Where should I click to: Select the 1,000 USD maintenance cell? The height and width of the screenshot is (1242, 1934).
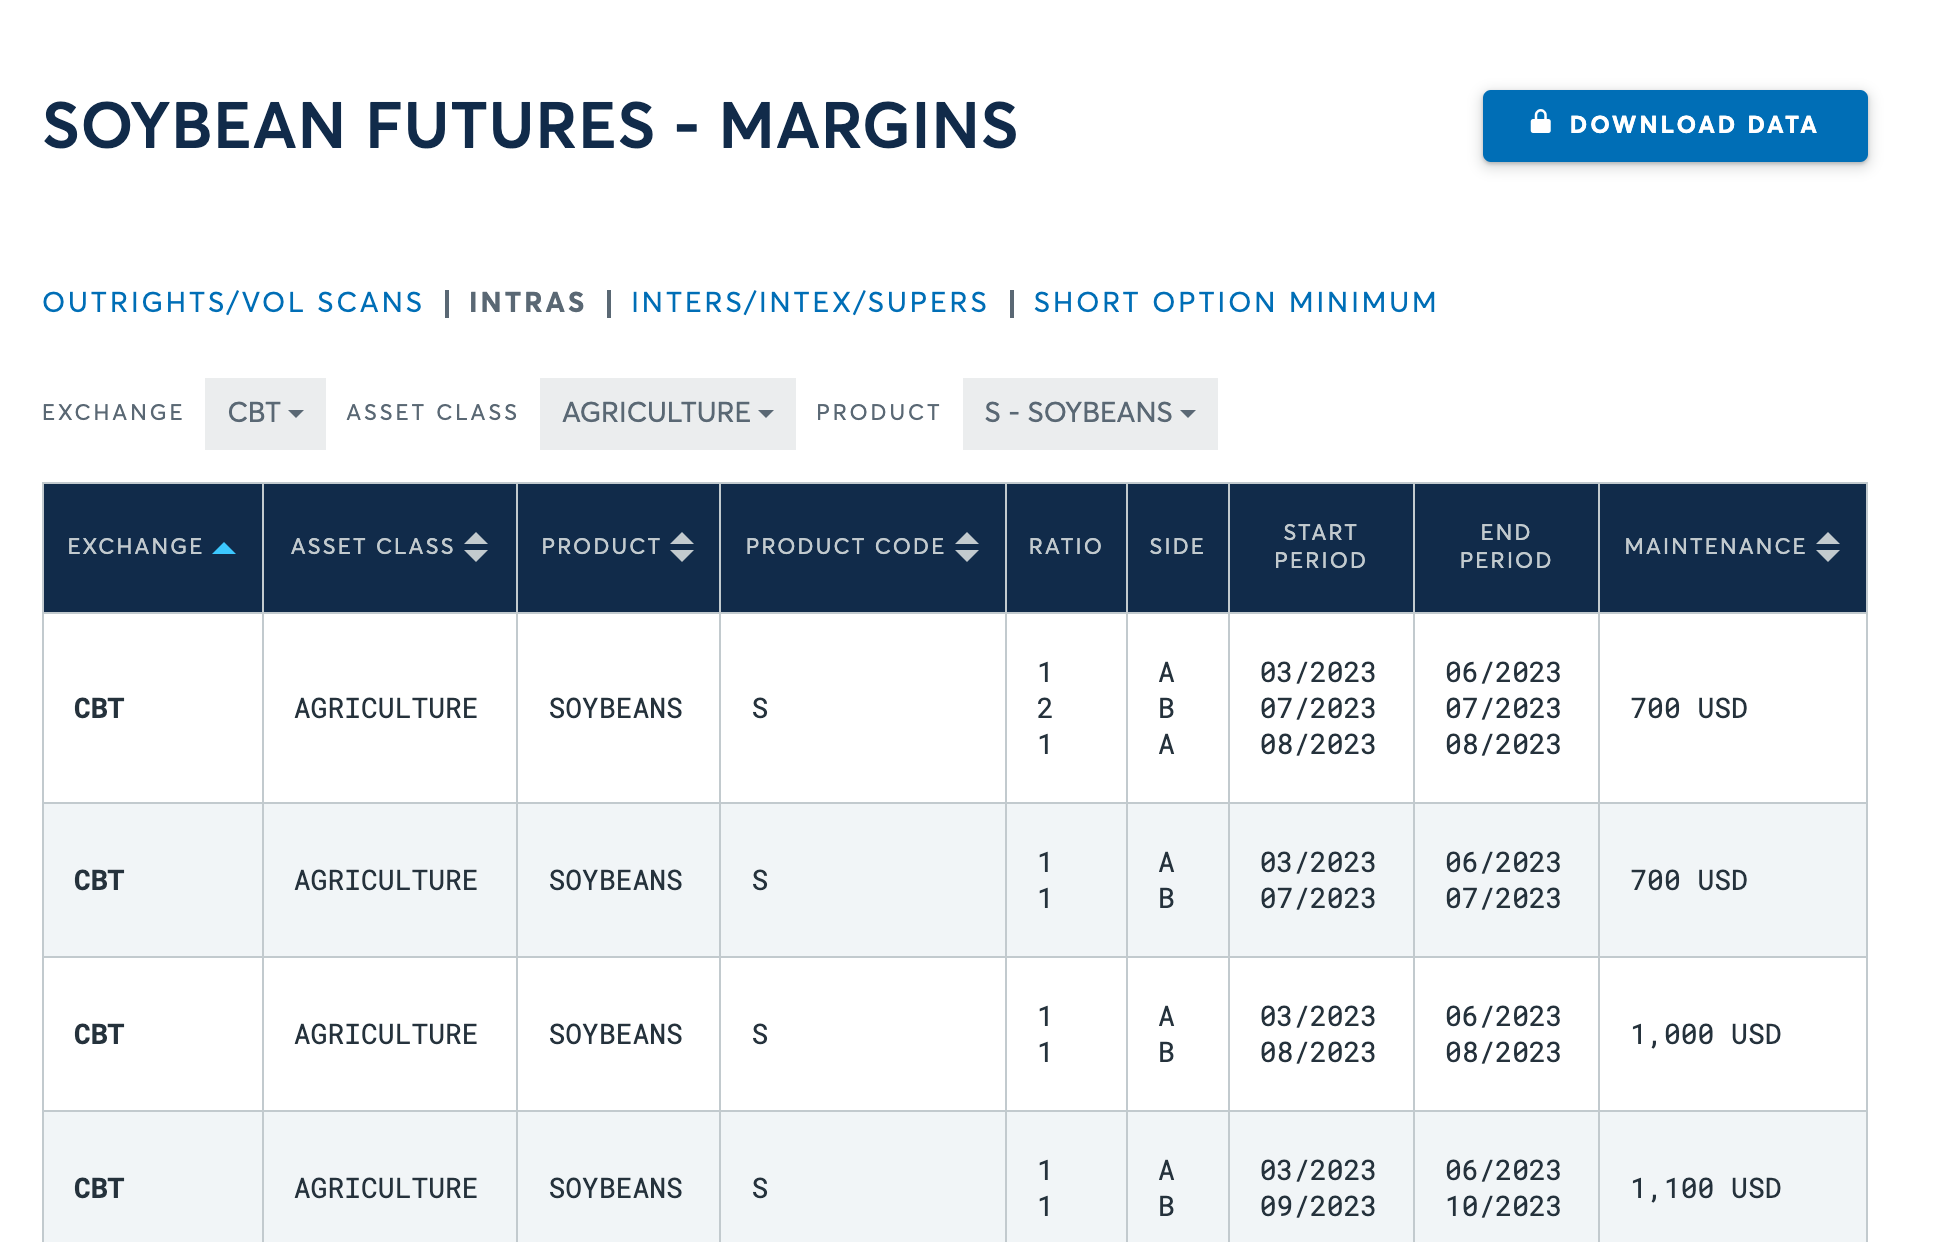(x=1705, y=1034)
